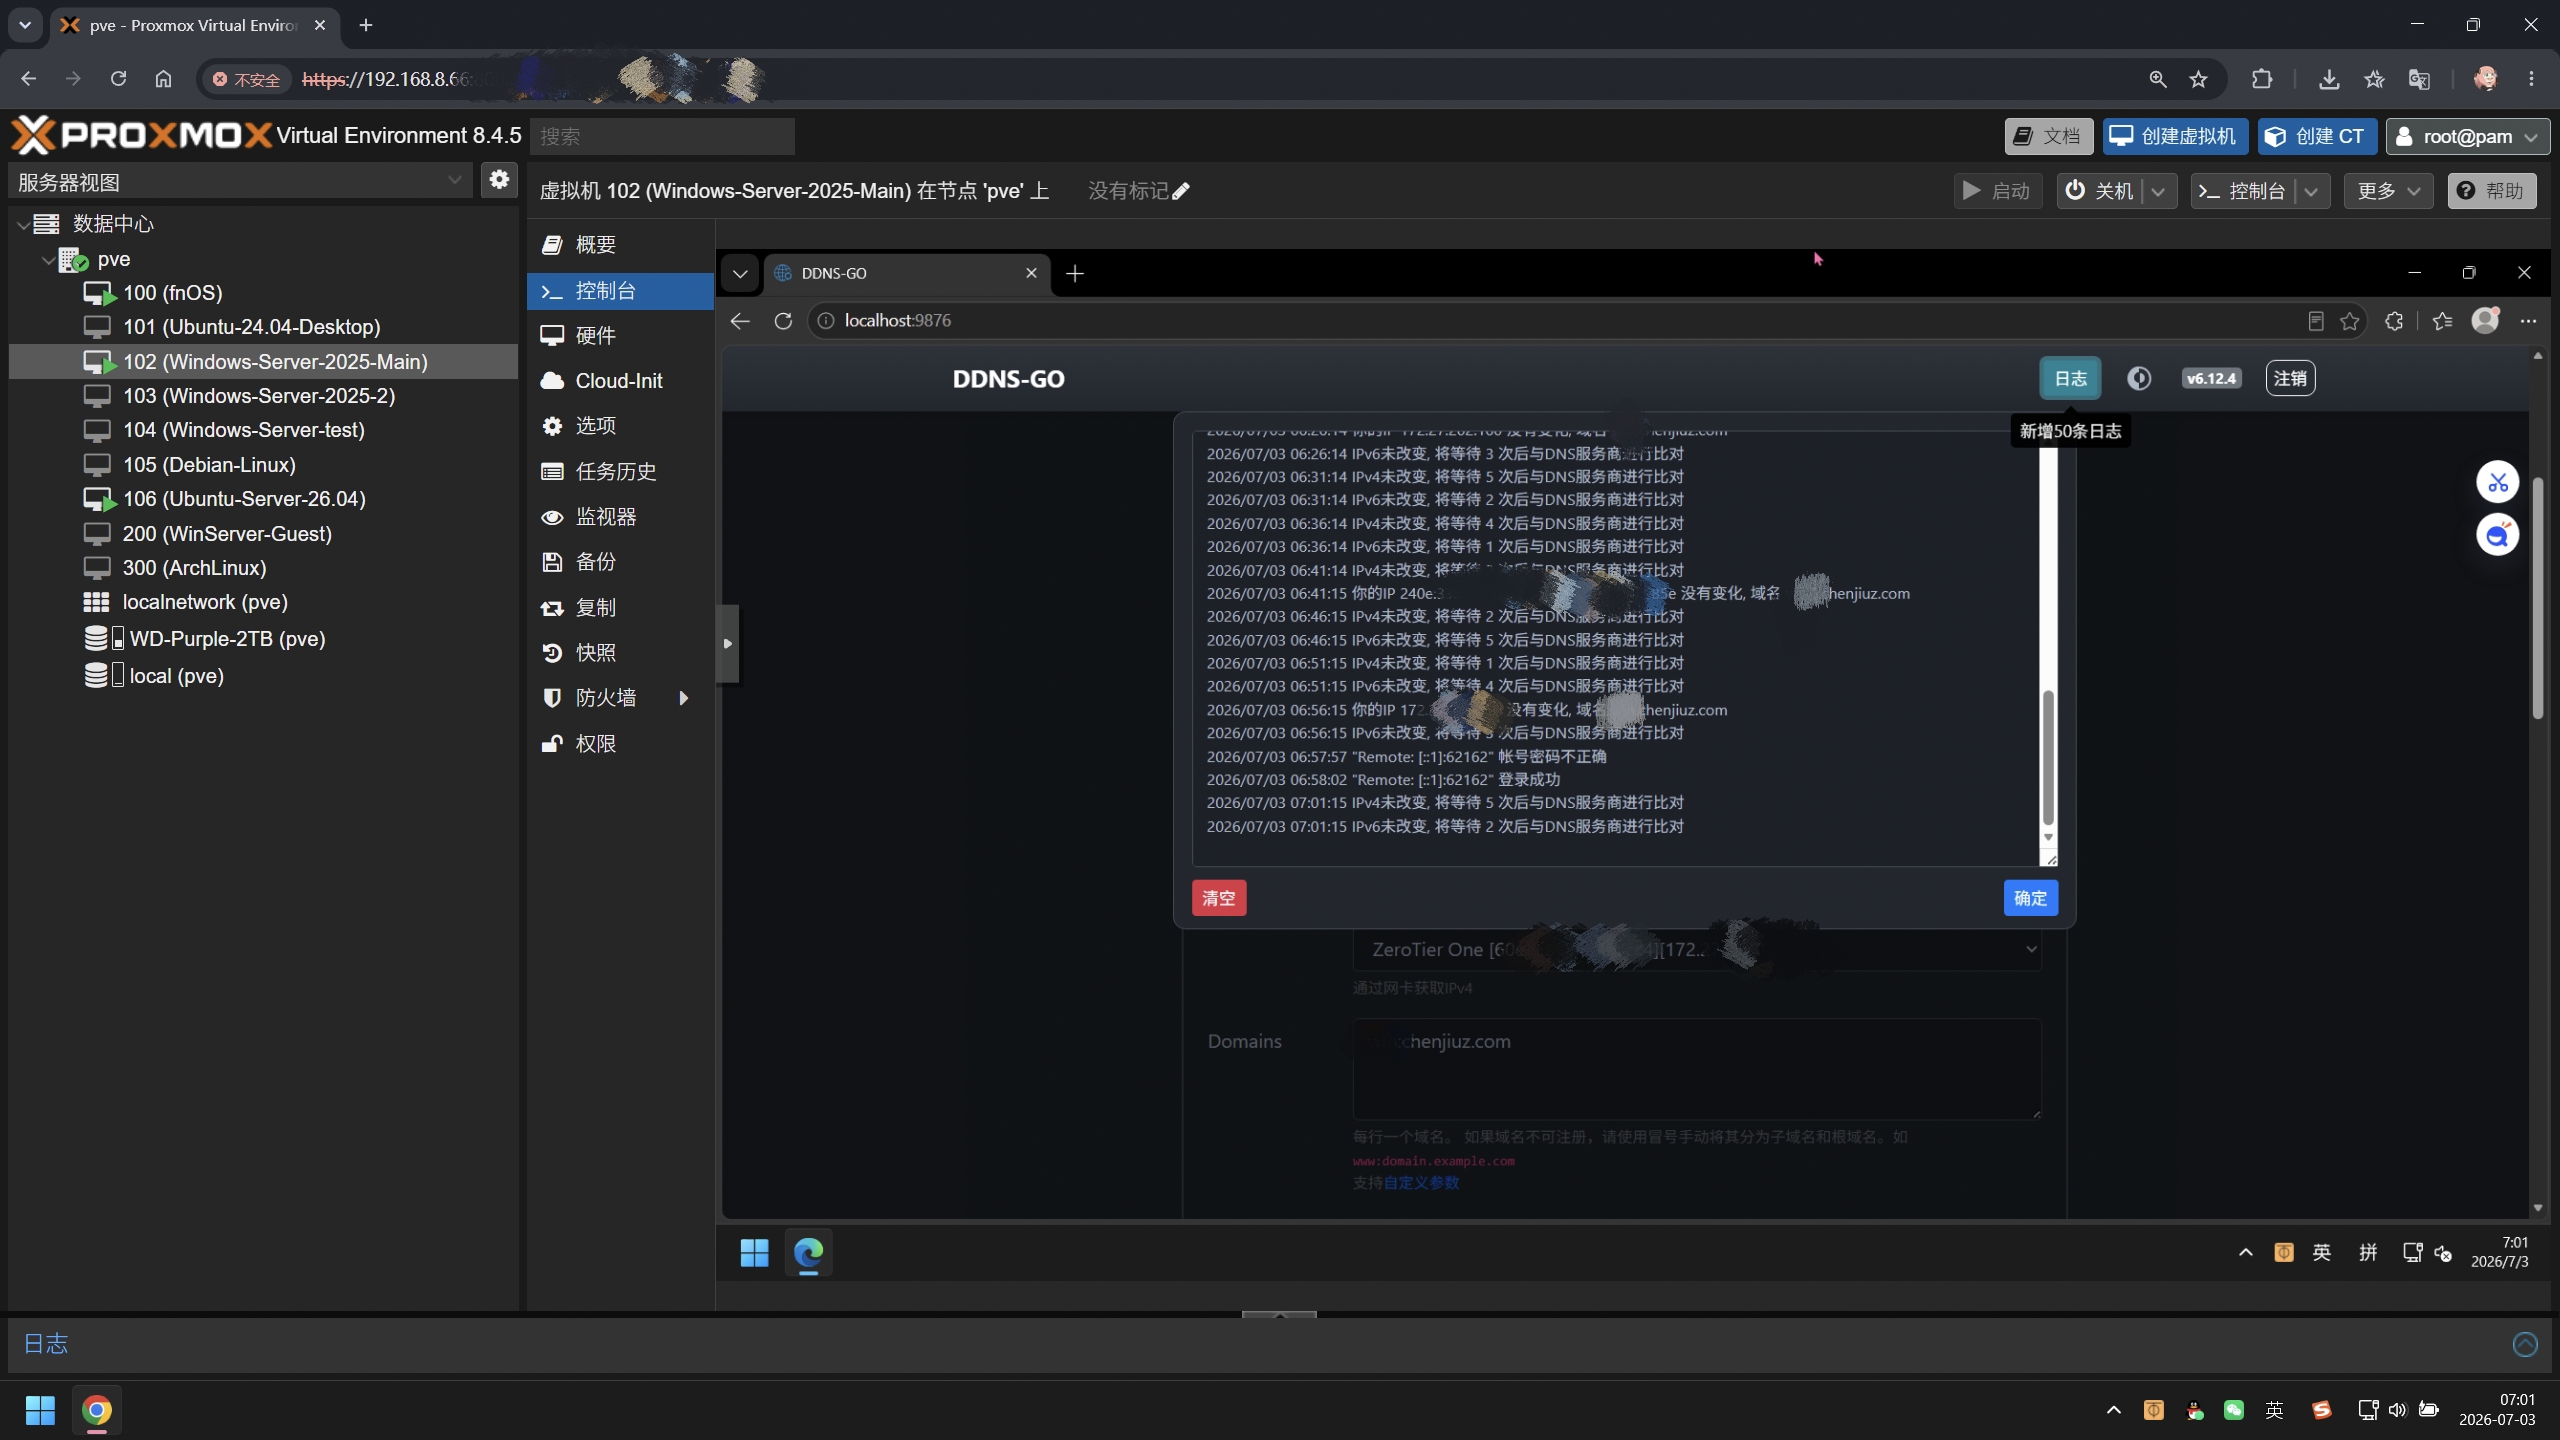The height and width of the screenshot is (1440, 2560).
Task: Confirm the log dialog with 确定
Action: tap(2030, 898)
